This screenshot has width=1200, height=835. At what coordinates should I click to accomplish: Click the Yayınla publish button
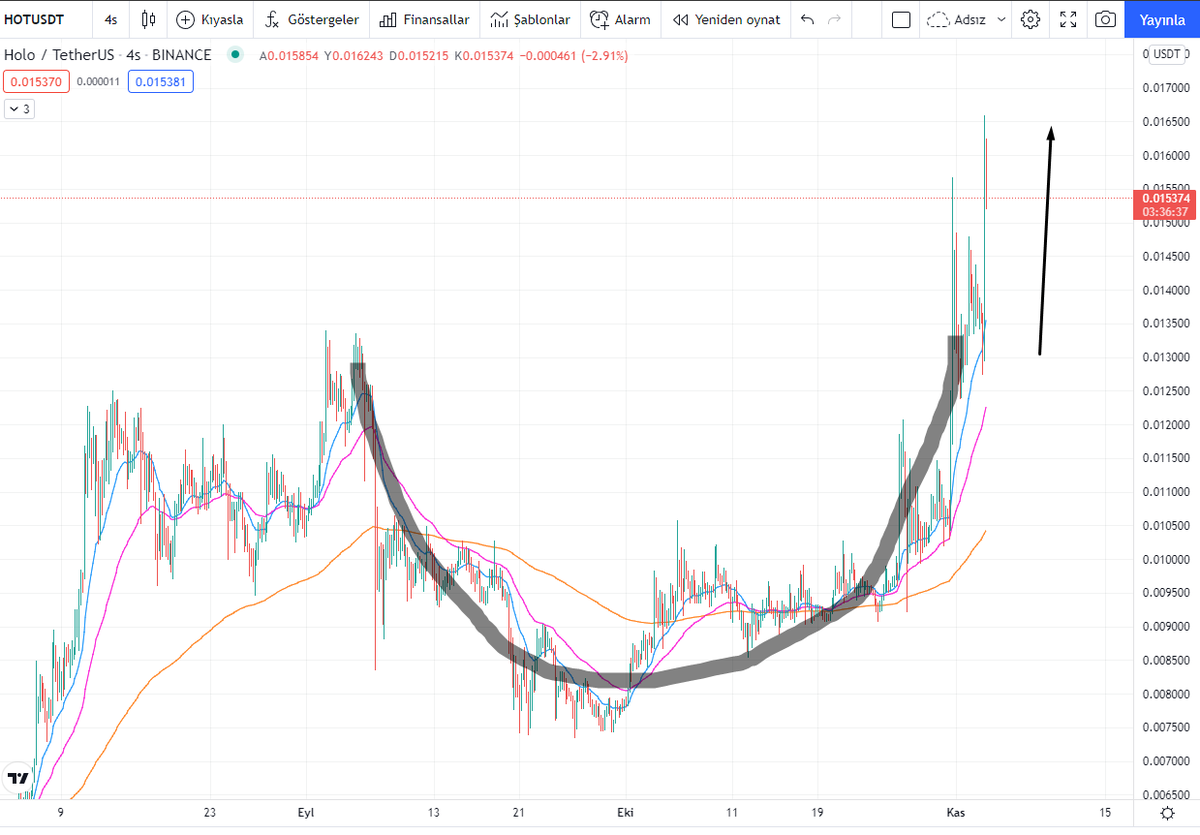[x=1162, y=19]
